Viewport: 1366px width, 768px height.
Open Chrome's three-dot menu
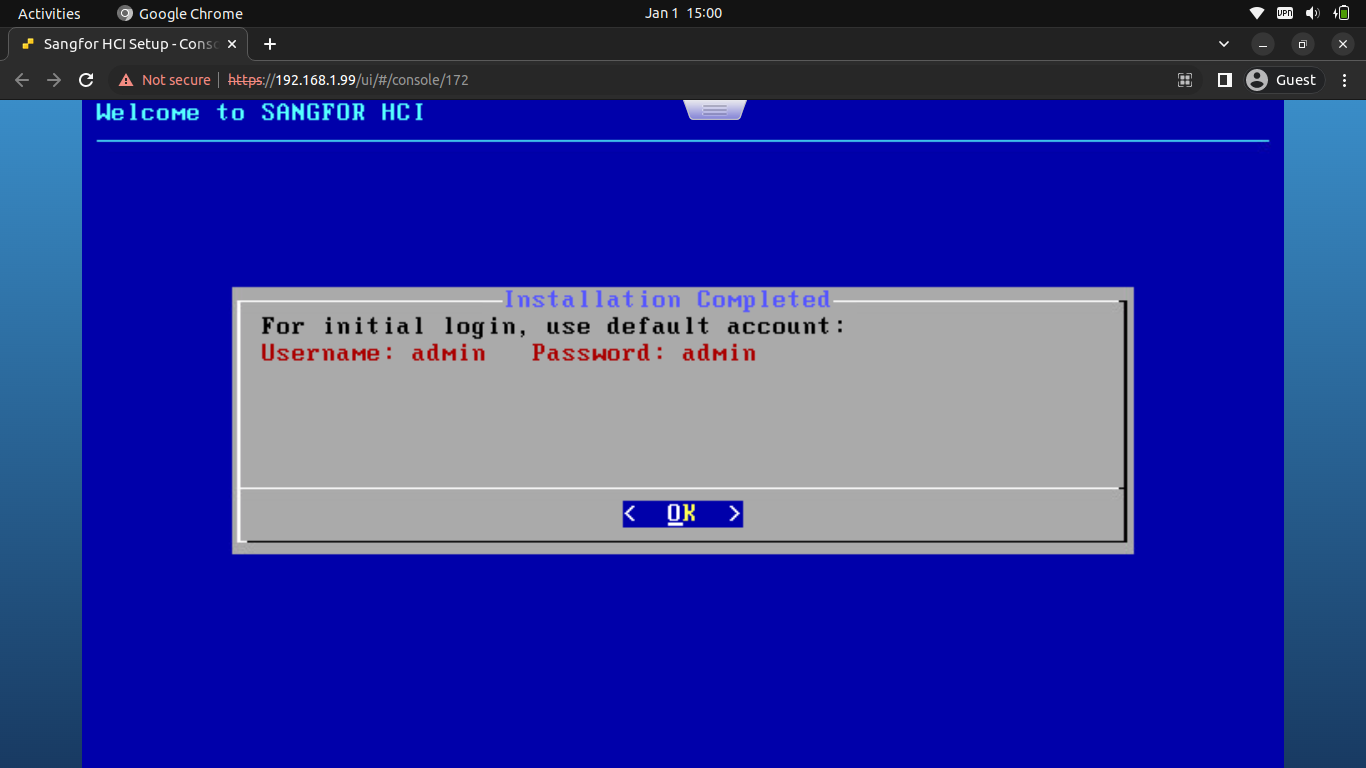coord(1345,80)
